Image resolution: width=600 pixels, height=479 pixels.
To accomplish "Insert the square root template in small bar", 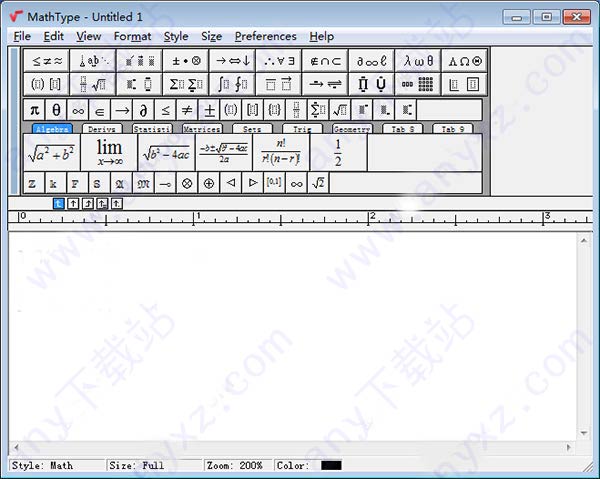I will point(340,110).
